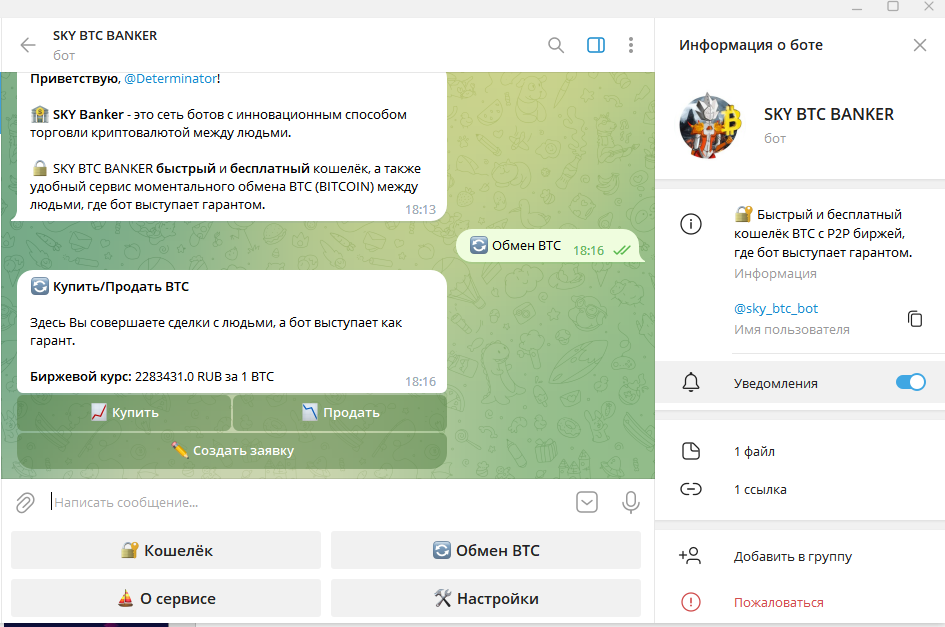Select the О сервисе keyboard button
Viewport: 945px width, 627px height.
pos(166,599)
